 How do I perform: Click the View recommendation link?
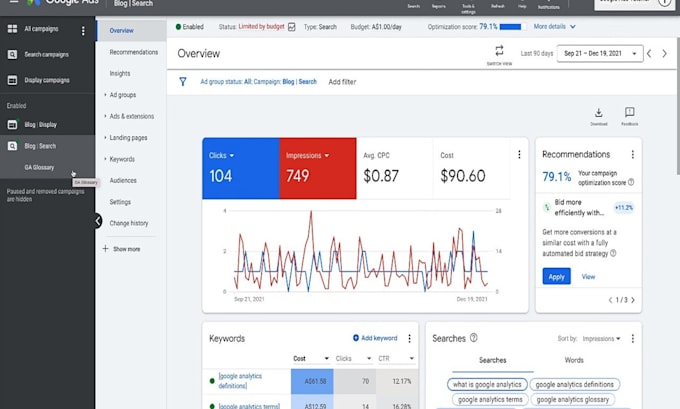point(588,277)
